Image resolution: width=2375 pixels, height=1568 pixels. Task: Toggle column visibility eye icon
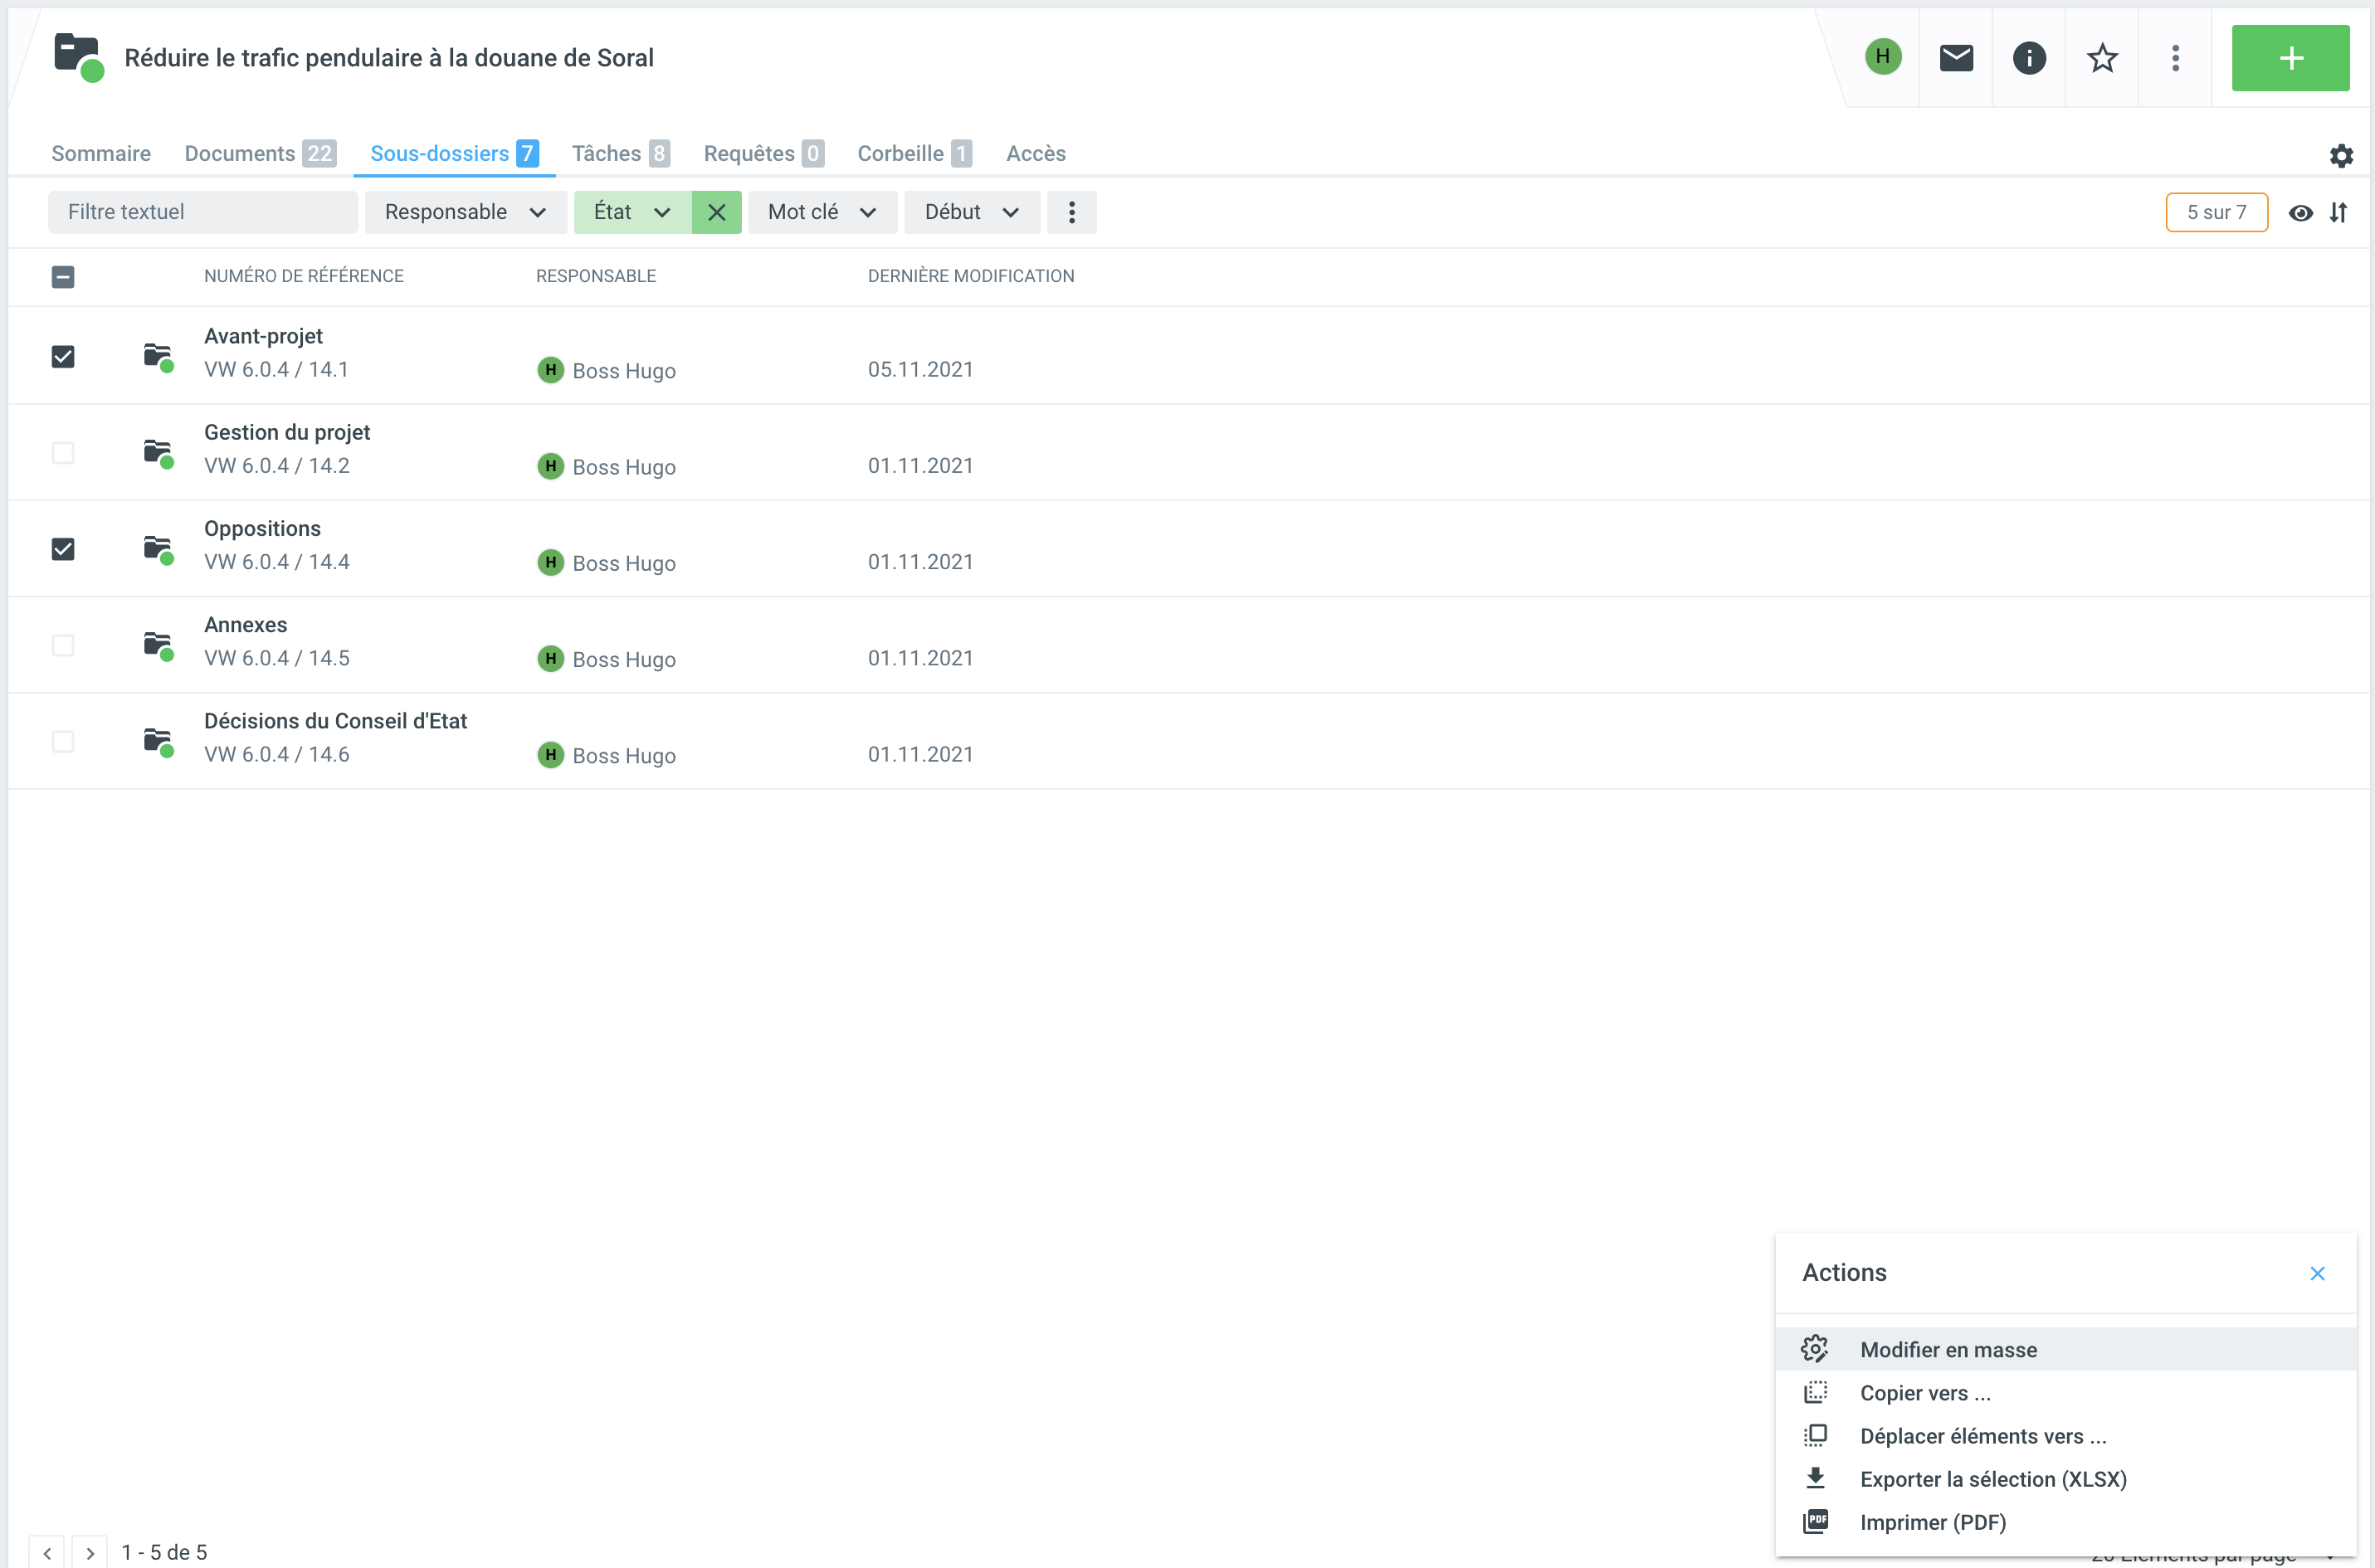[x=2300, y=212]
